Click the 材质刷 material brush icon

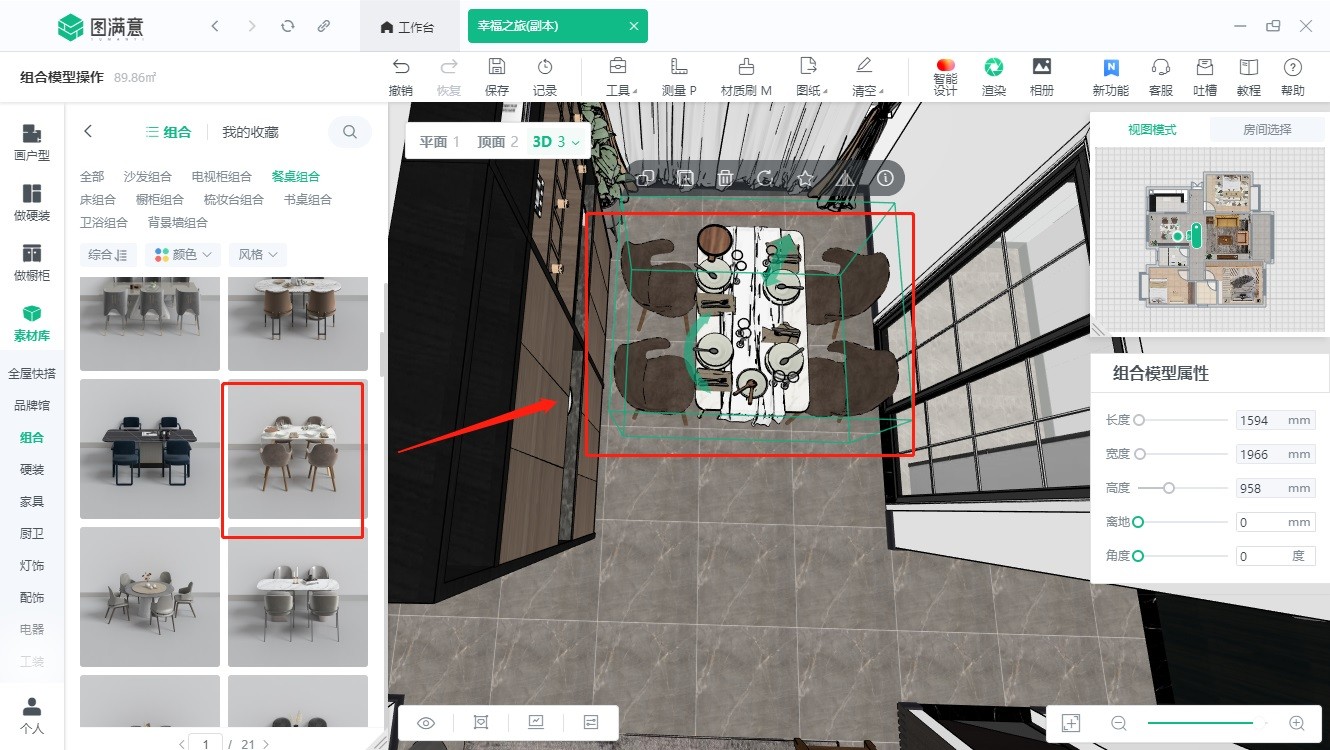click(x=746, y=67)
